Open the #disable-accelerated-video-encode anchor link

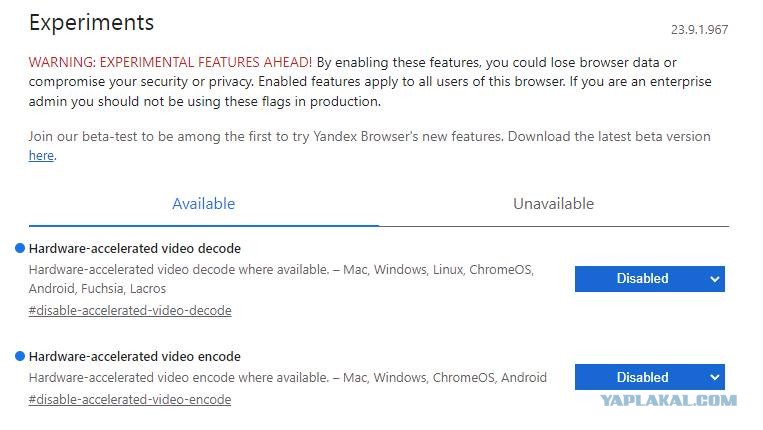tap(130, 399)
